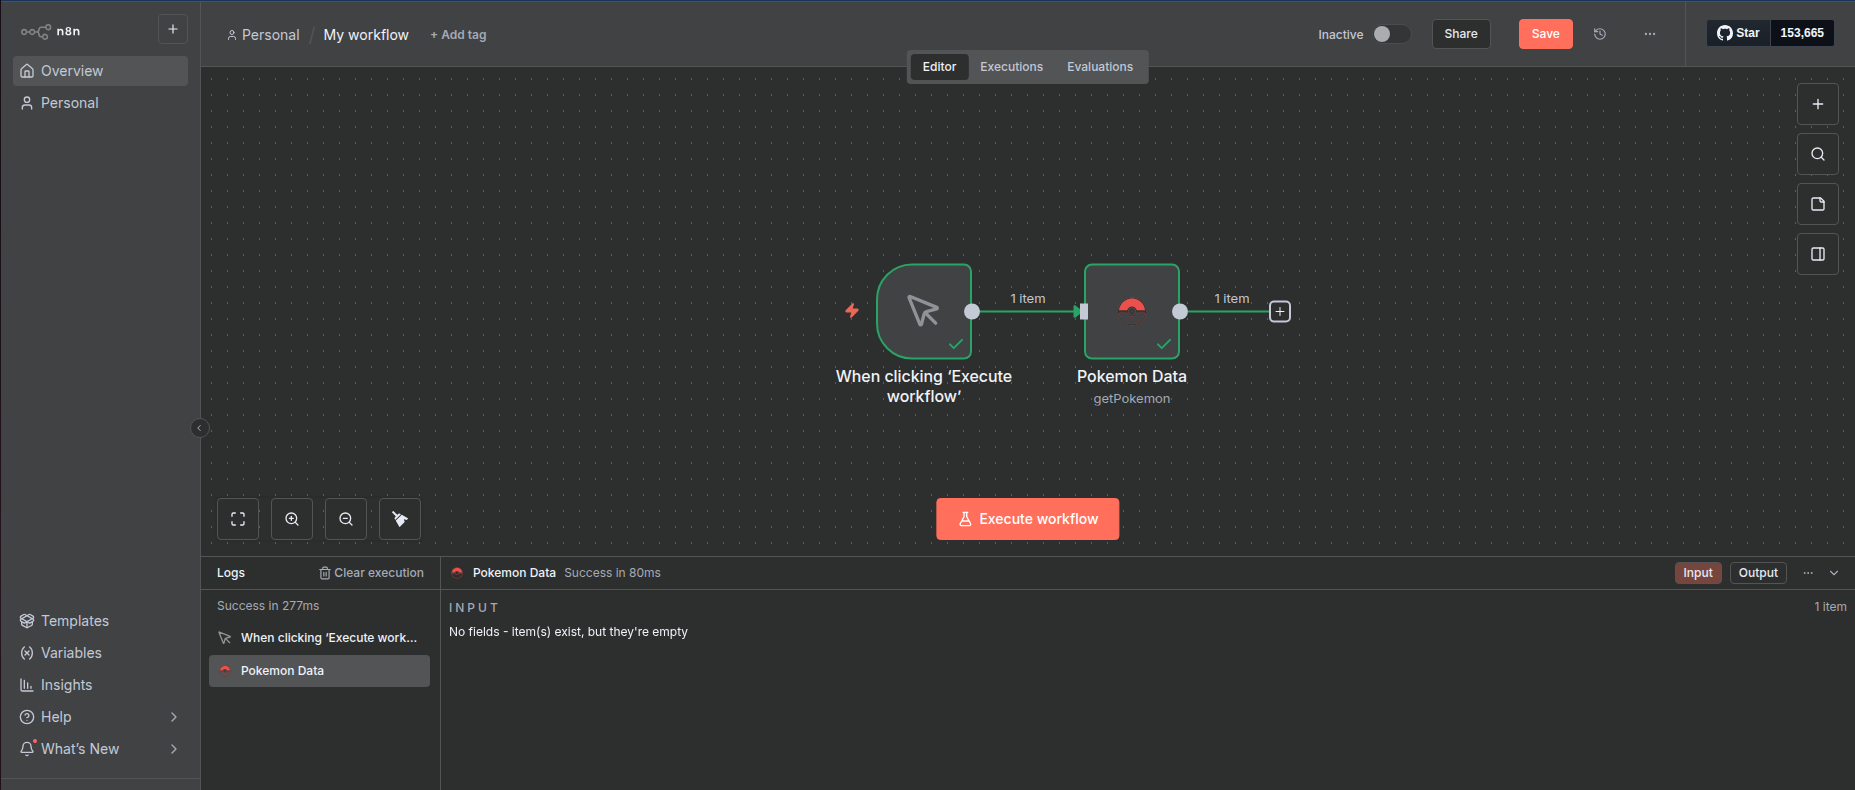The image size is (1855, 790).
Task: Click the Execute workflow button
Action: click(x=1028, y=519)
